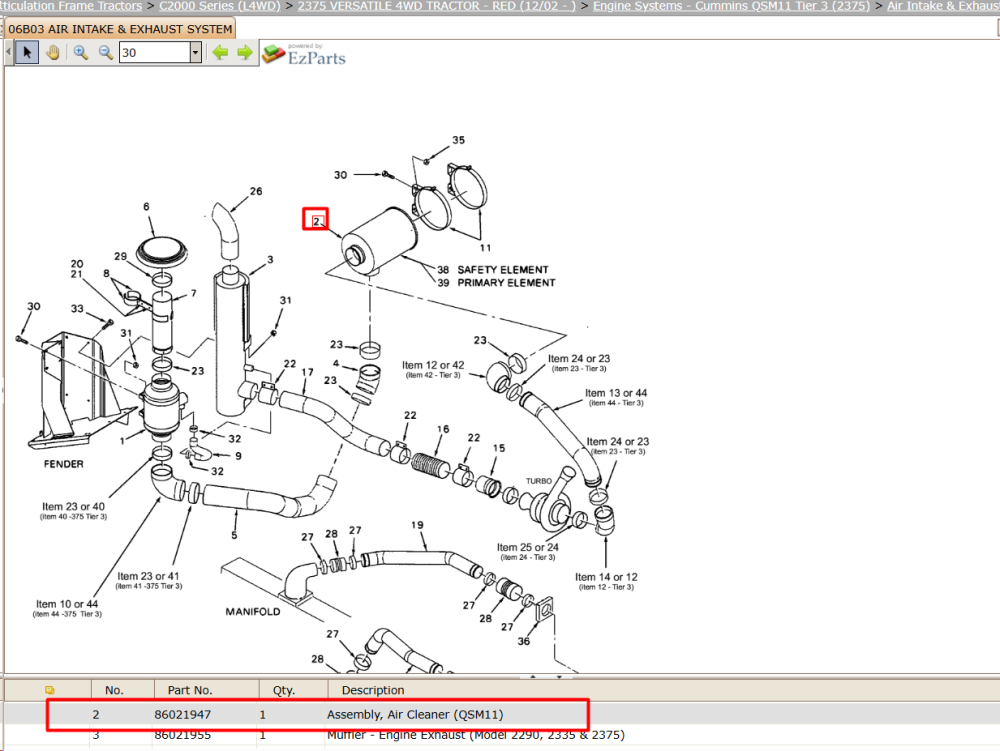The height and width of the screenshot is (751, 1000).
Task: Click callout 35 on the diagram
Action: (459, 140)
